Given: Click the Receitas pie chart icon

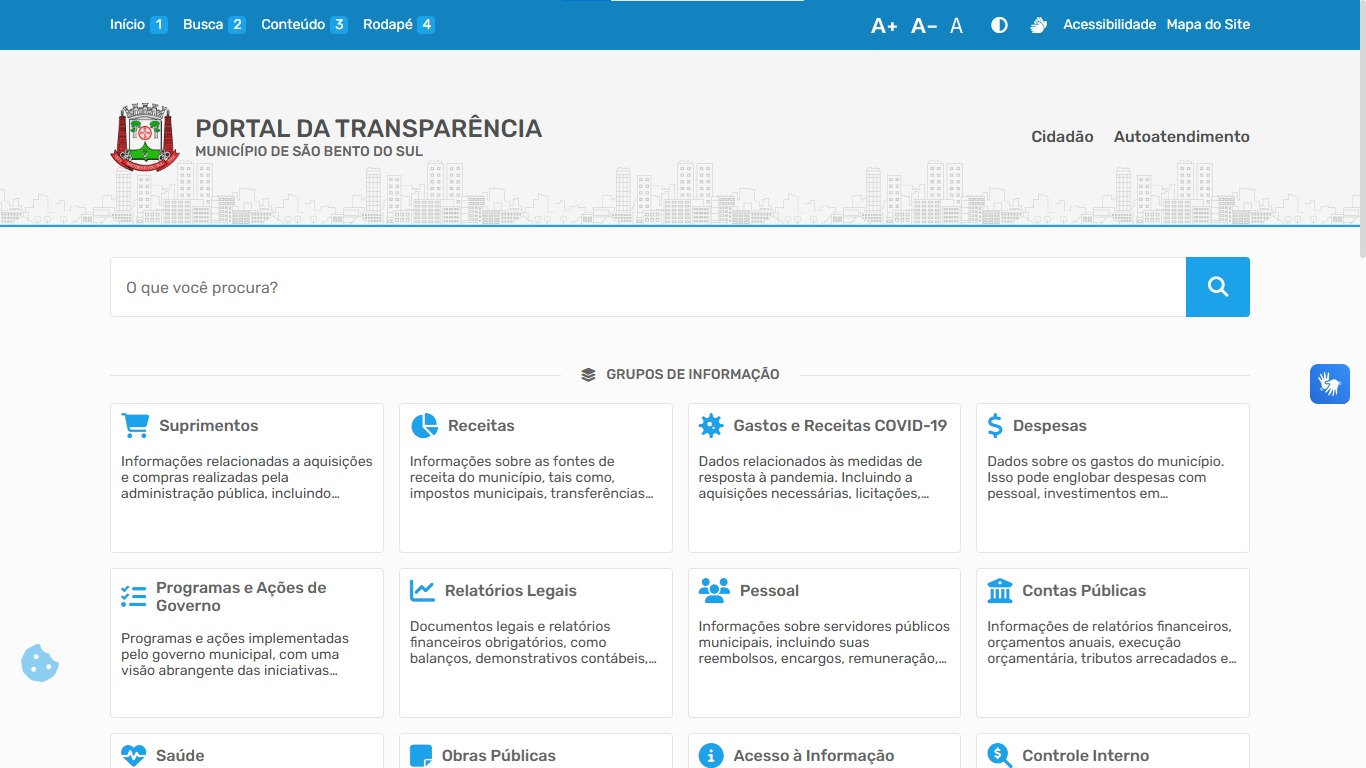Looking at the screenshot, I should 424,426.
